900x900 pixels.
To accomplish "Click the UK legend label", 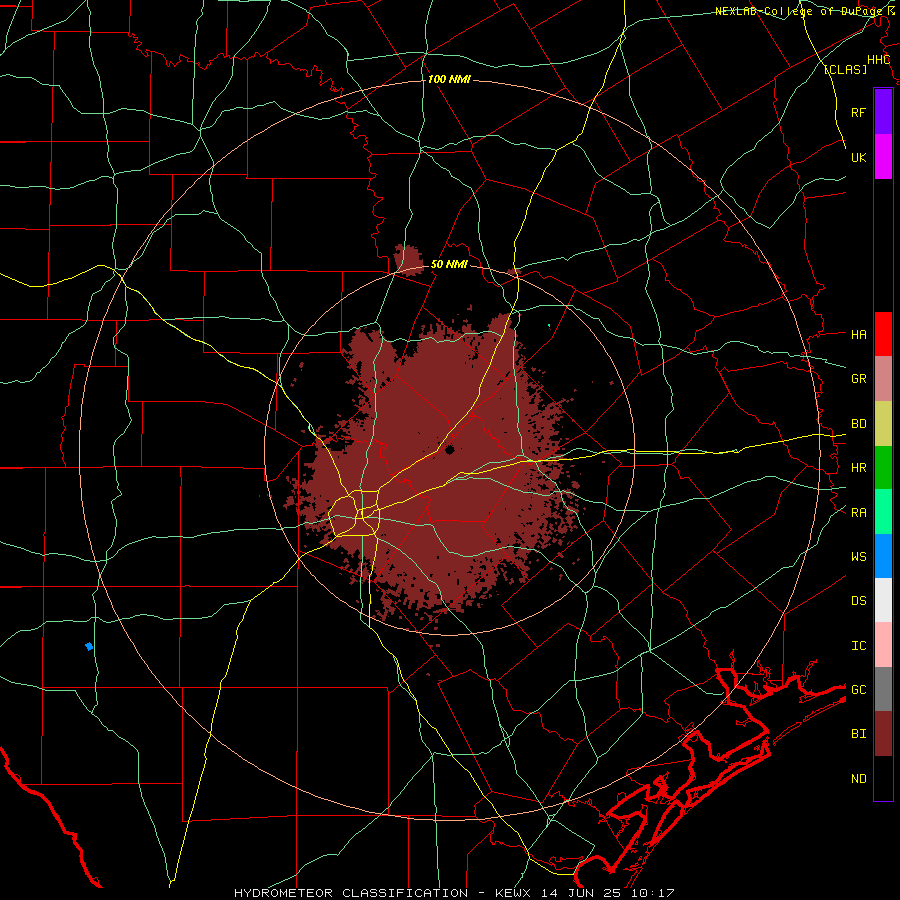I will [x=858, y=157].
